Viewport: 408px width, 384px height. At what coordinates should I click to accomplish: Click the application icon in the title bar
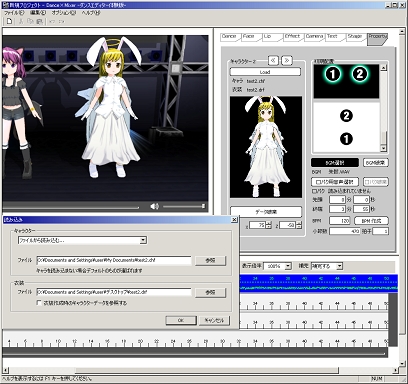pos(5,5)
